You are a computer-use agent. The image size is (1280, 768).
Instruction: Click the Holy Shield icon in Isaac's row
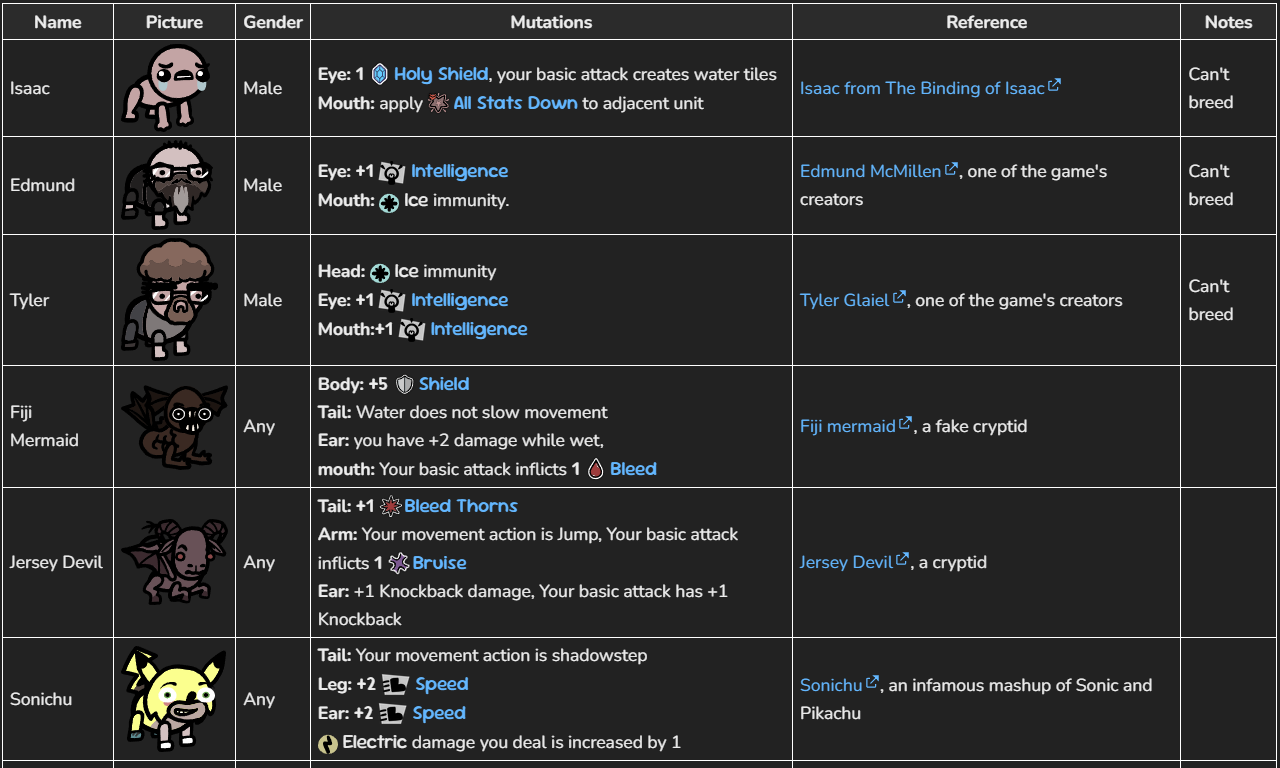[379, 74]
